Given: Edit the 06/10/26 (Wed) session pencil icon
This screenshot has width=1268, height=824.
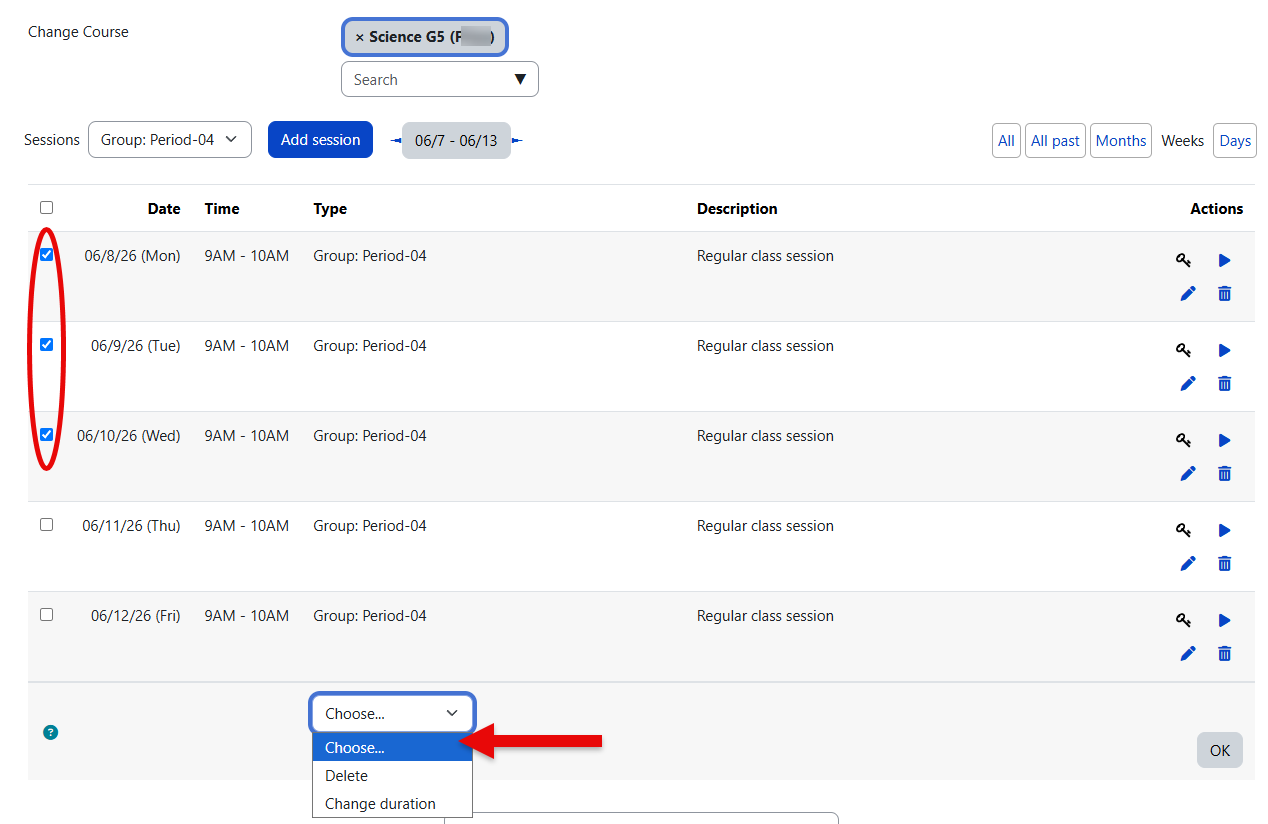Looking at the screenshot, I should [1187, 473].
